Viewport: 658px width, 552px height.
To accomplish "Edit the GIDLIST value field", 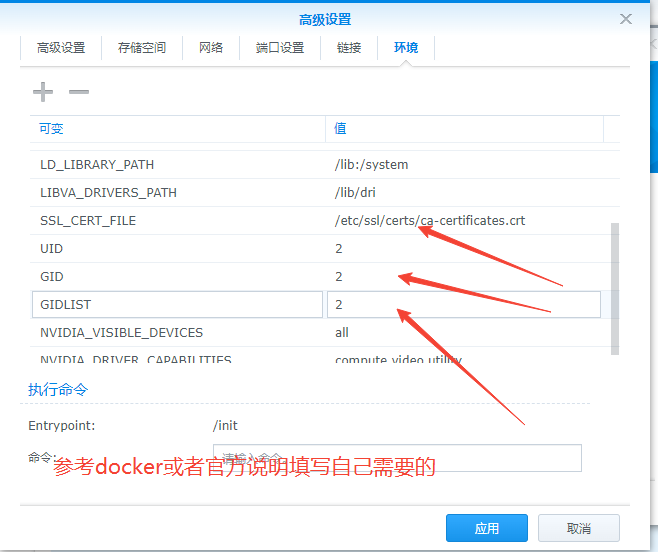I will pos(464,304).
